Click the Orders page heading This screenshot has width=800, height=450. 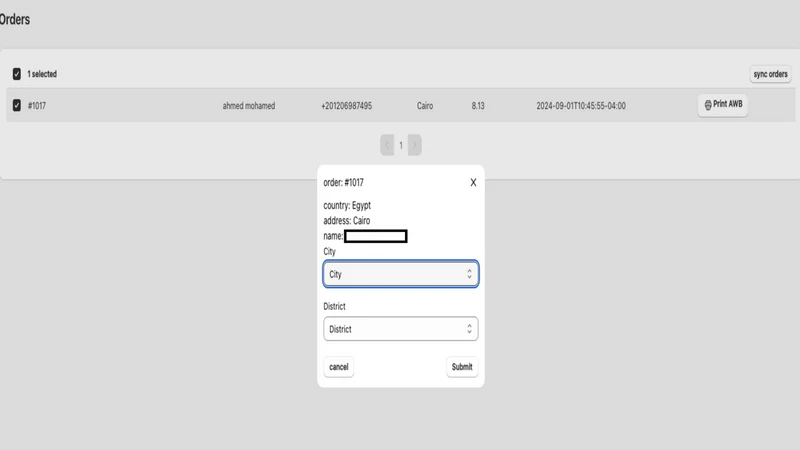coord(15,19)
